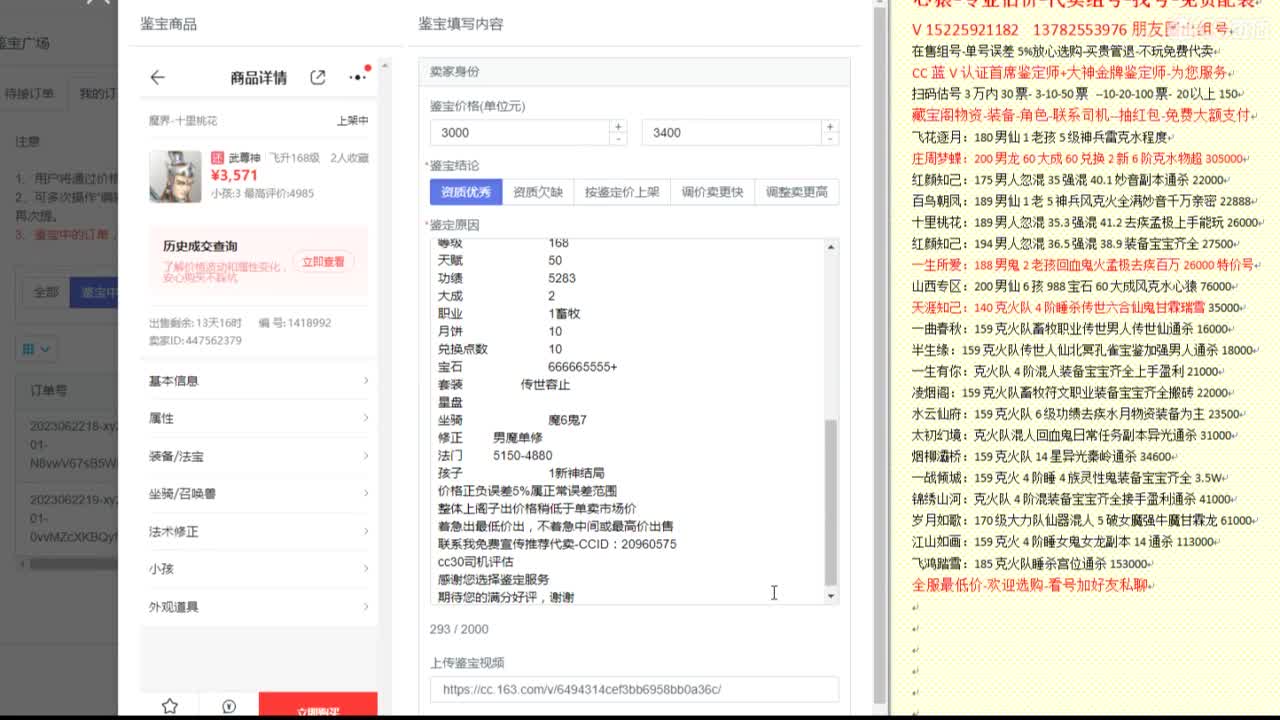Click inside the 鉴定原因 text area
This screenshot has height=720, width=1280.
point(627,421)
